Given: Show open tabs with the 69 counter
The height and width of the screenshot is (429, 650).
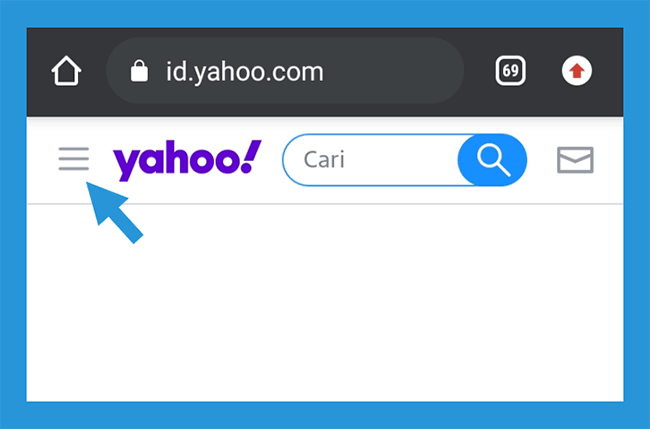Looking at the screenshot, I should pos(510,70).
